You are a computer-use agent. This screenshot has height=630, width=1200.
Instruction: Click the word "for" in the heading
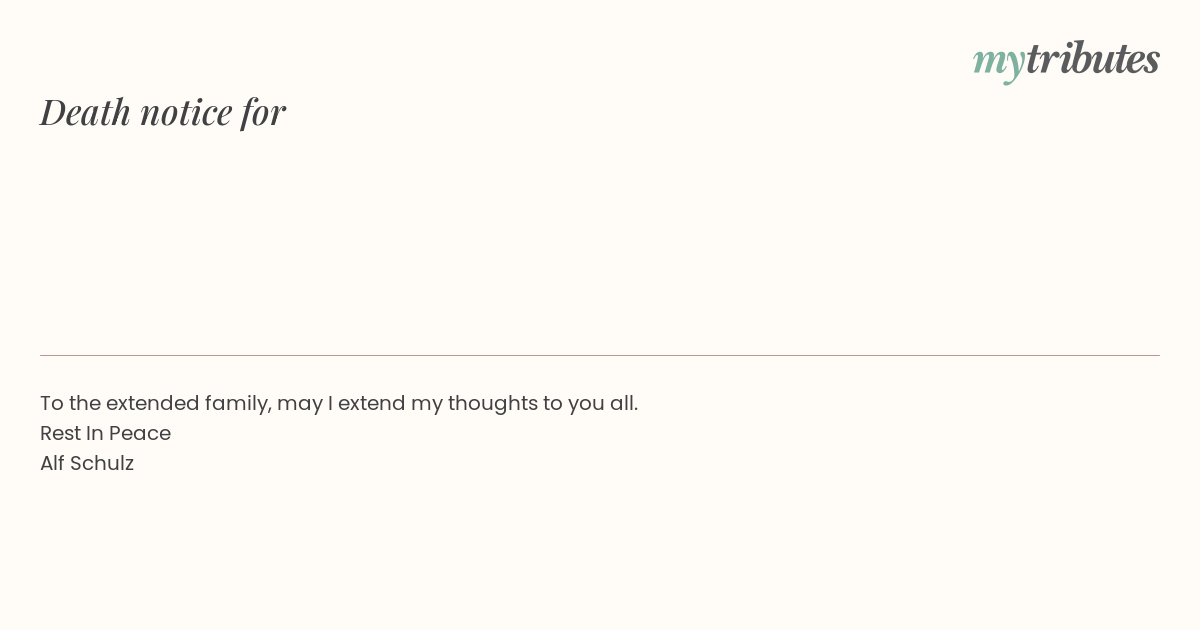pyautogui.click(x=263, y=112)
